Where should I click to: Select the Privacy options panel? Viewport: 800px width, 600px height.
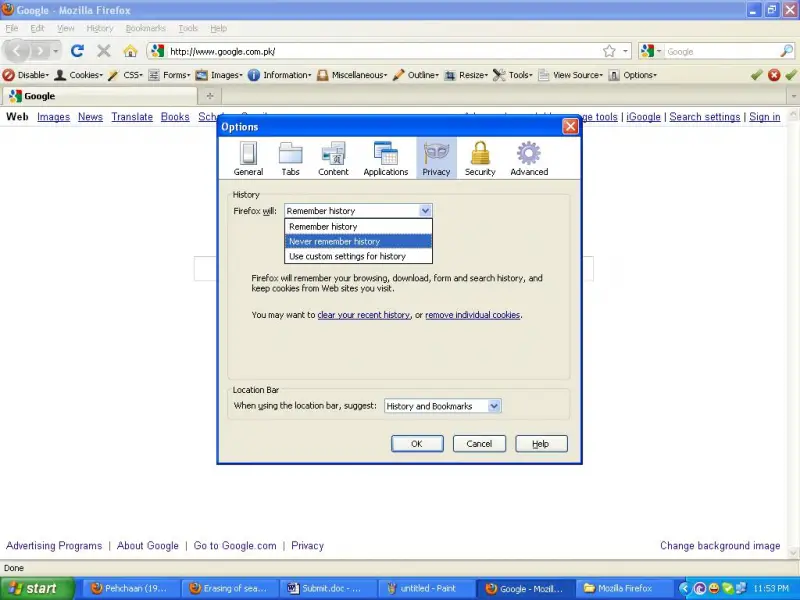pos(436,159)
